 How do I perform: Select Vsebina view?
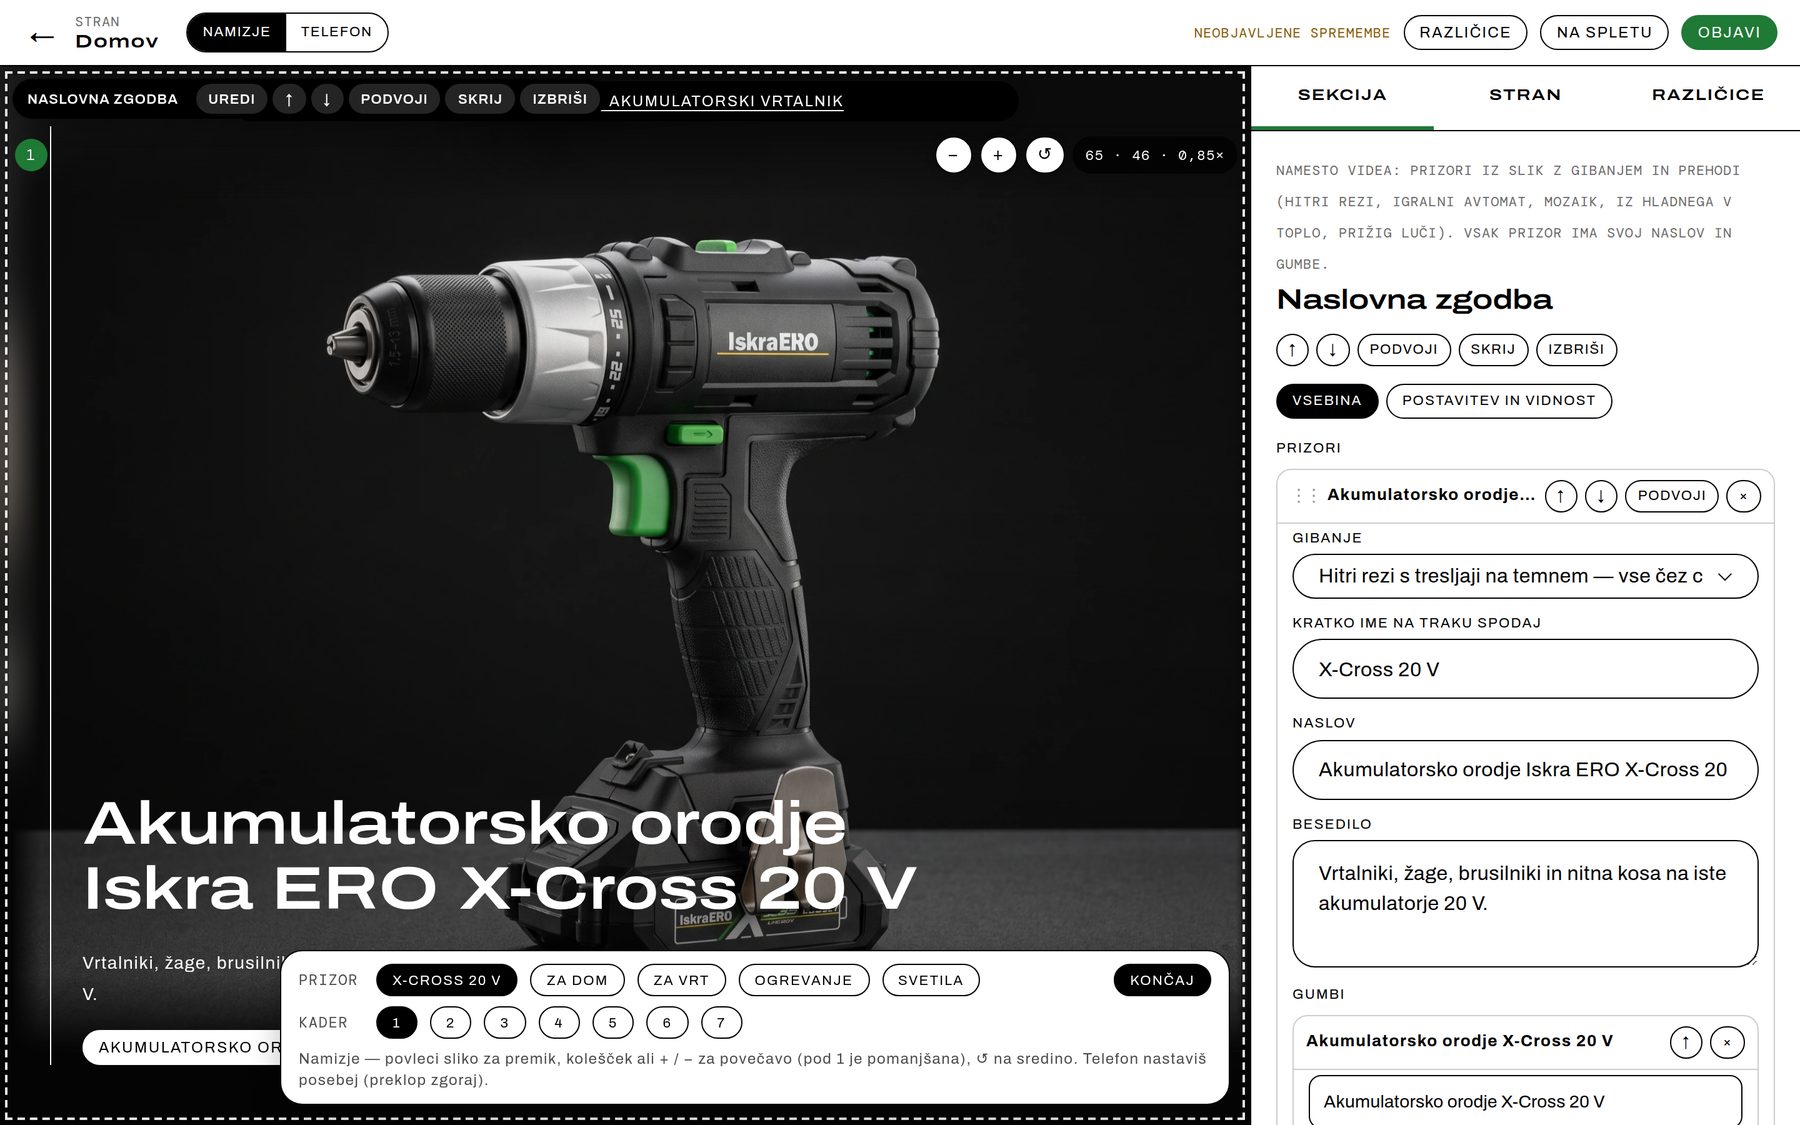pyautogui.click(x=1327, y=401)
